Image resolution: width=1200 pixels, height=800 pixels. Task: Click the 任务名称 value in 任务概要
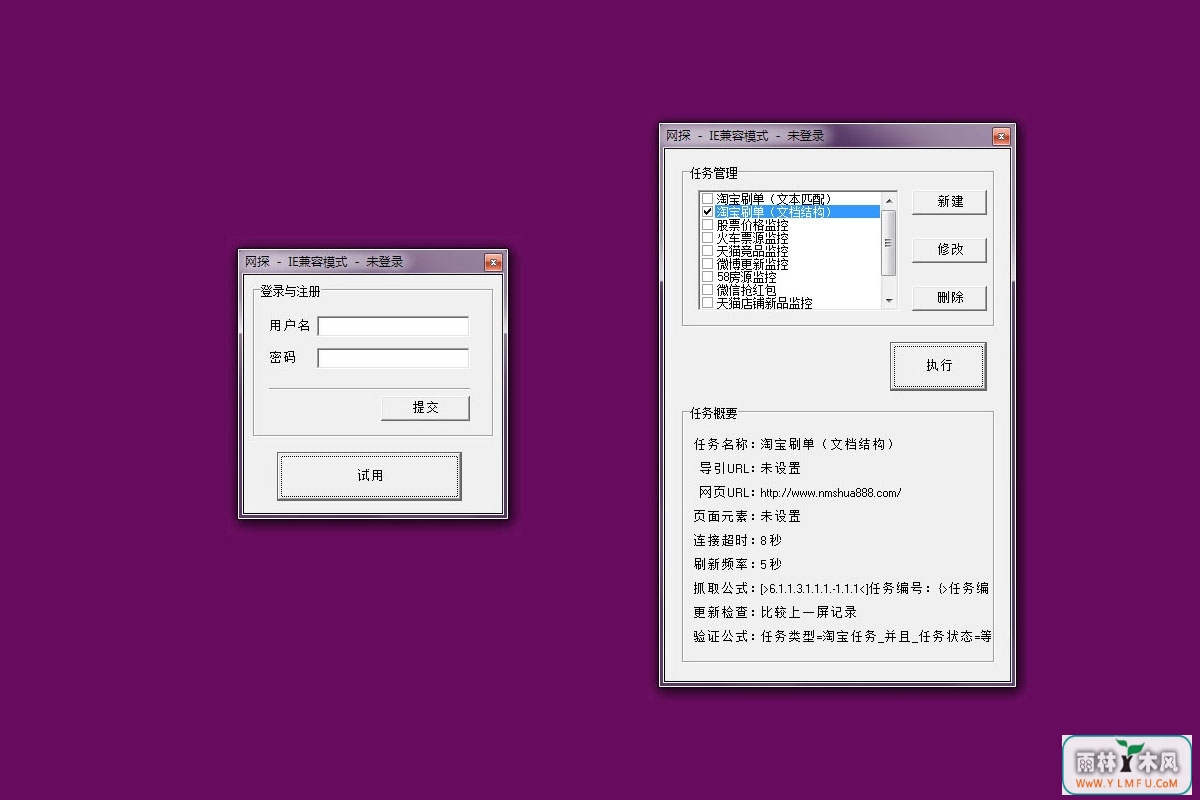click(x=827, y=444)
